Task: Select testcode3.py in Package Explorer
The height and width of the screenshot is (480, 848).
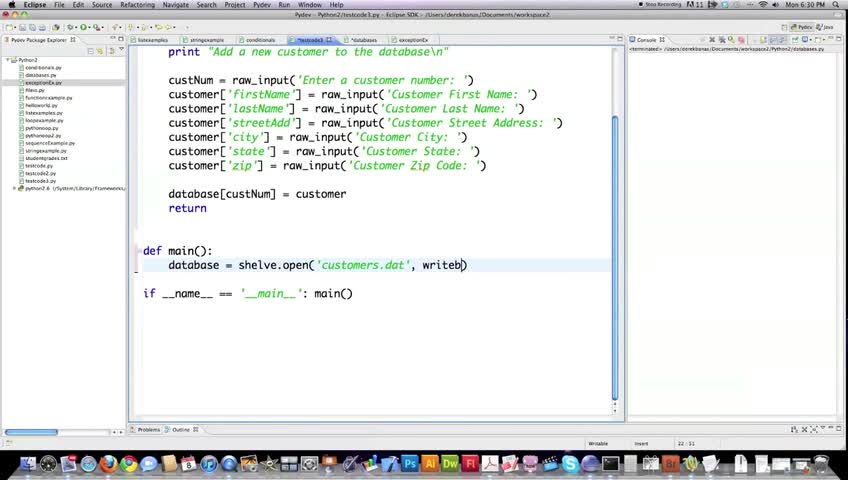Action: (41, 181)
